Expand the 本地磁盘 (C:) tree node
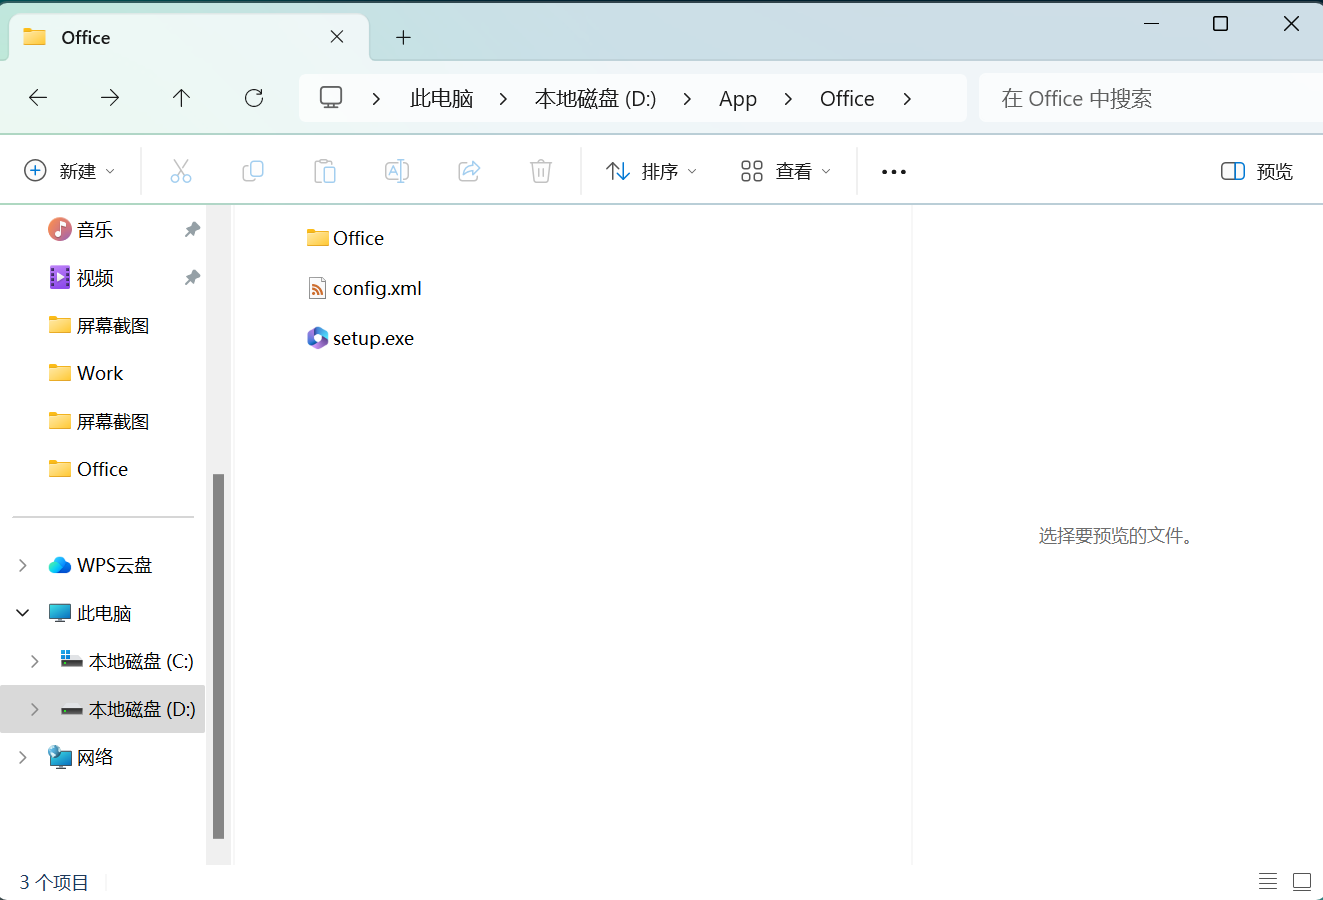The width and height of the screenshot is (1323, 900). [35, 661]
